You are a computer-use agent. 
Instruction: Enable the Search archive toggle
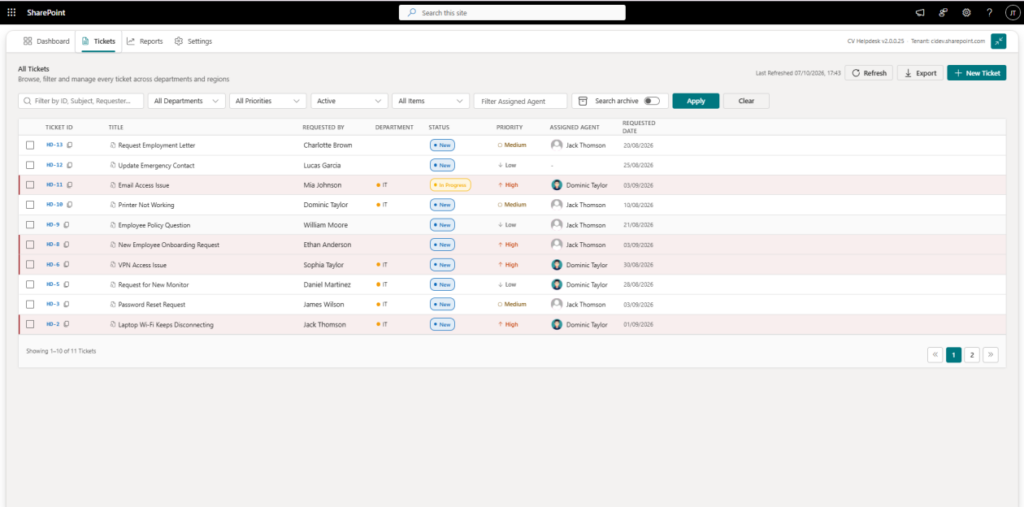click(652, 101)
